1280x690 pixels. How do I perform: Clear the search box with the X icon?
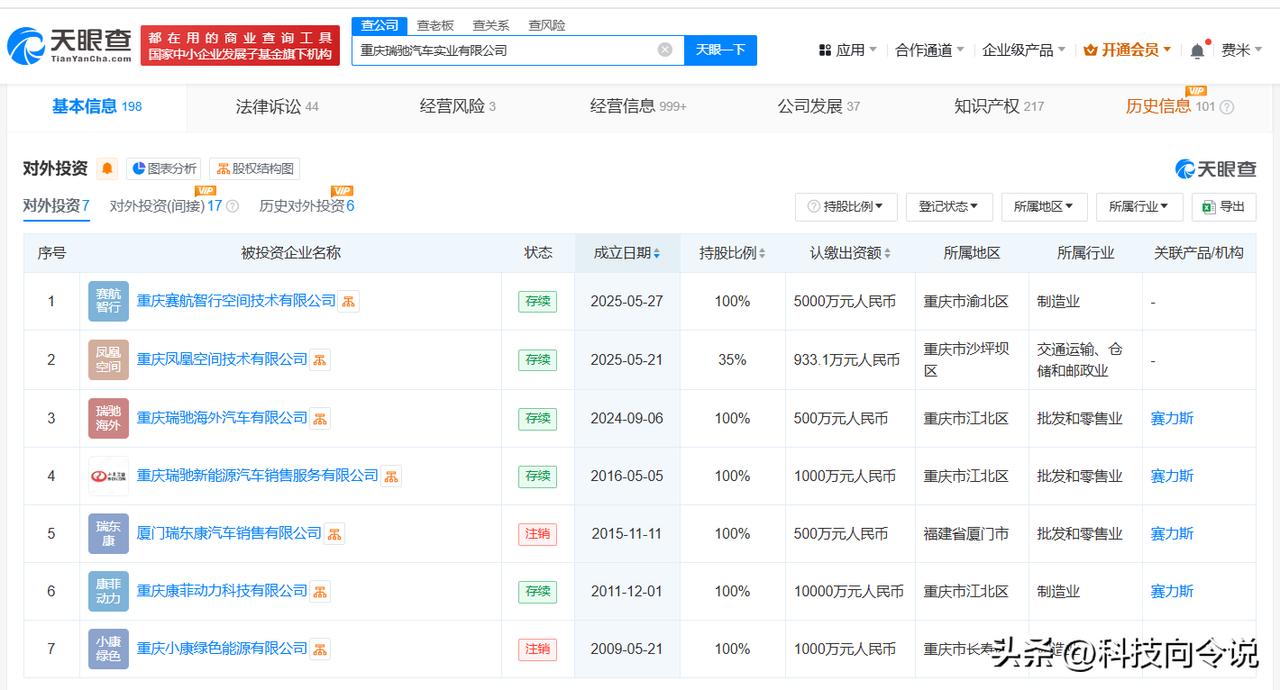[x=665, y=50]
